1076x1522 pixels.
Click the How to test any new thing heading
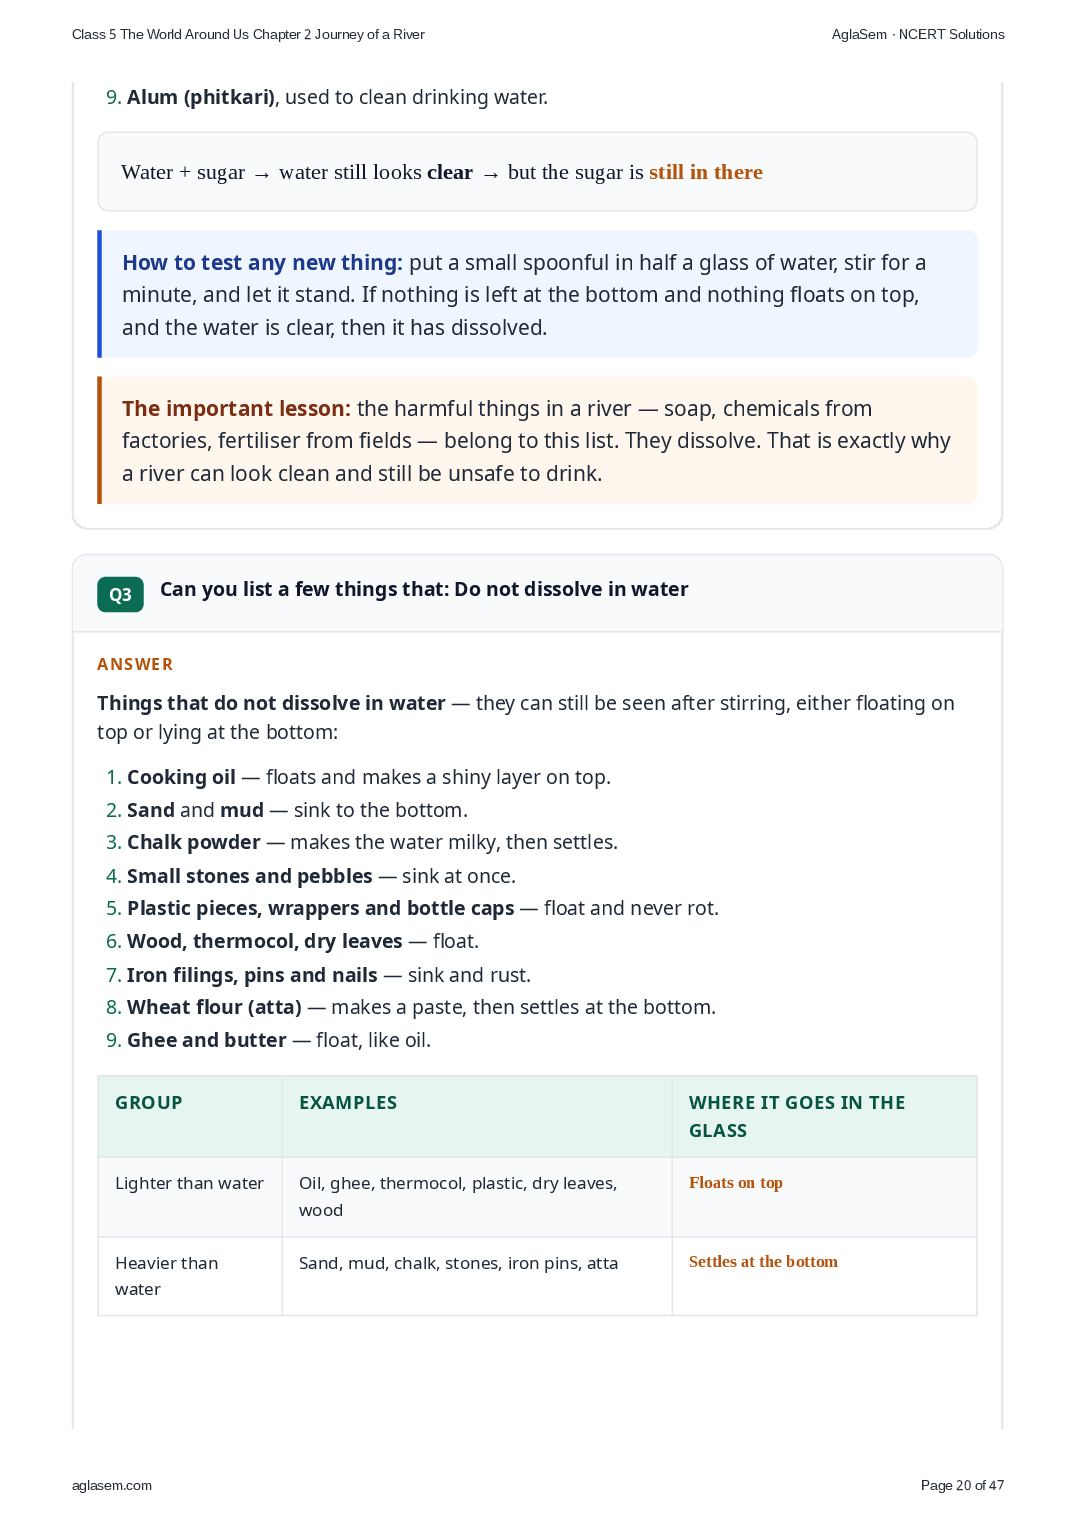(x=262, y=262)
